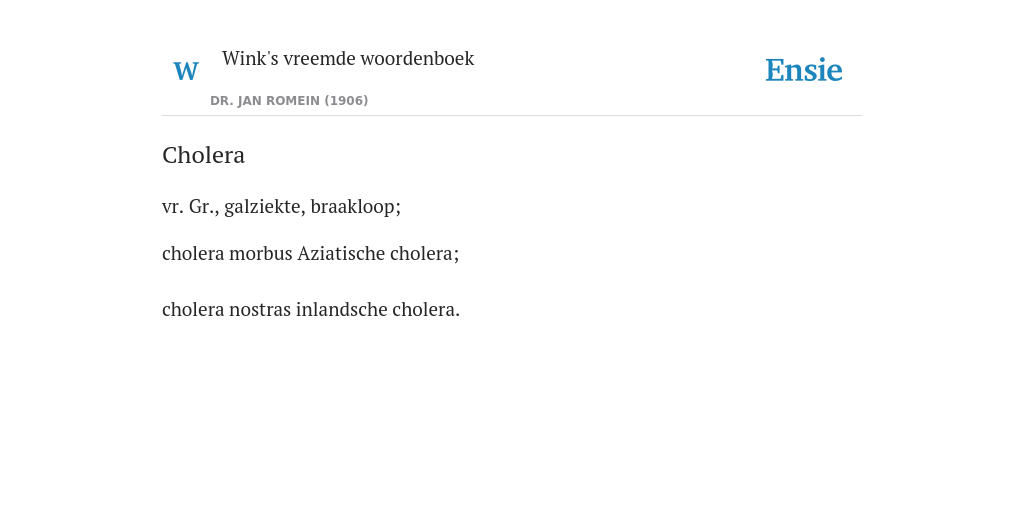
Task: Click the word 'inlandsche'
Action: 342,310
